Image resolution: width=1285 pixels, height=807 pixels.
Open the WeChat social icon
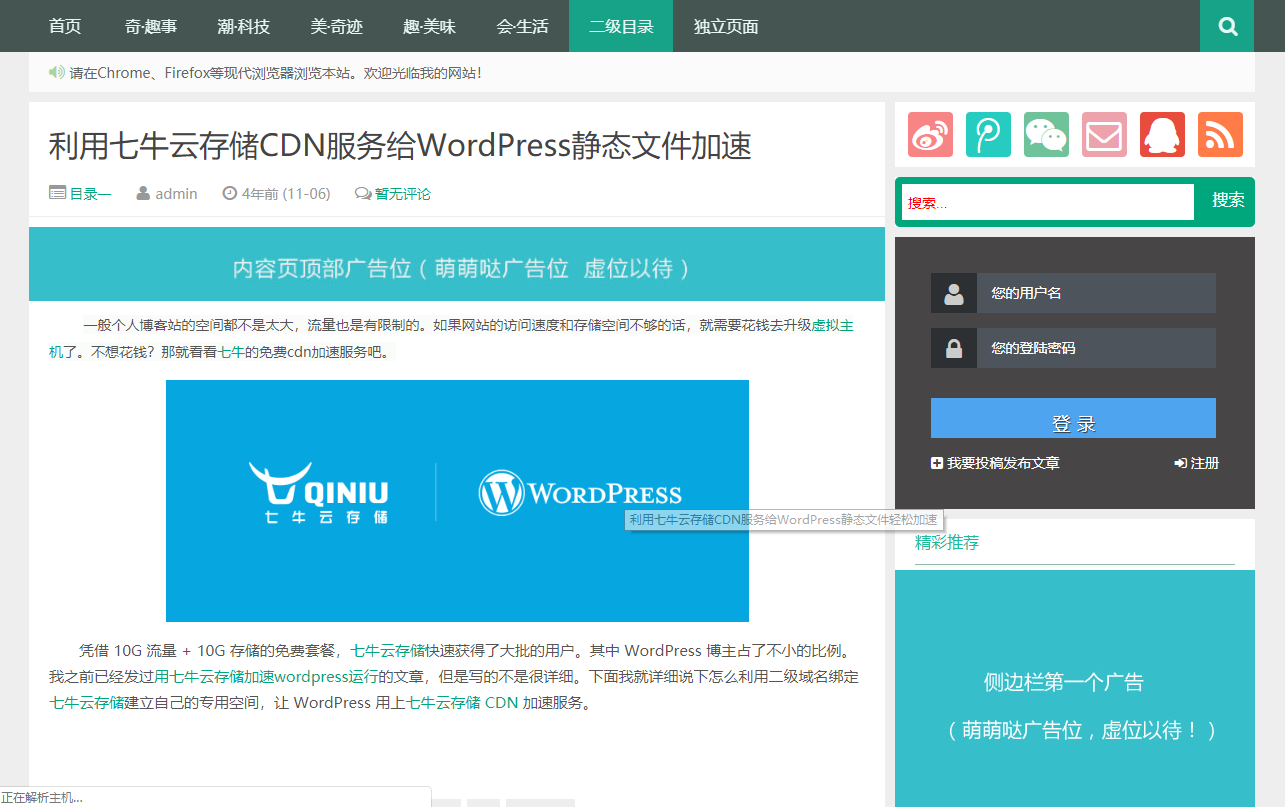[x=1046, y=134]
